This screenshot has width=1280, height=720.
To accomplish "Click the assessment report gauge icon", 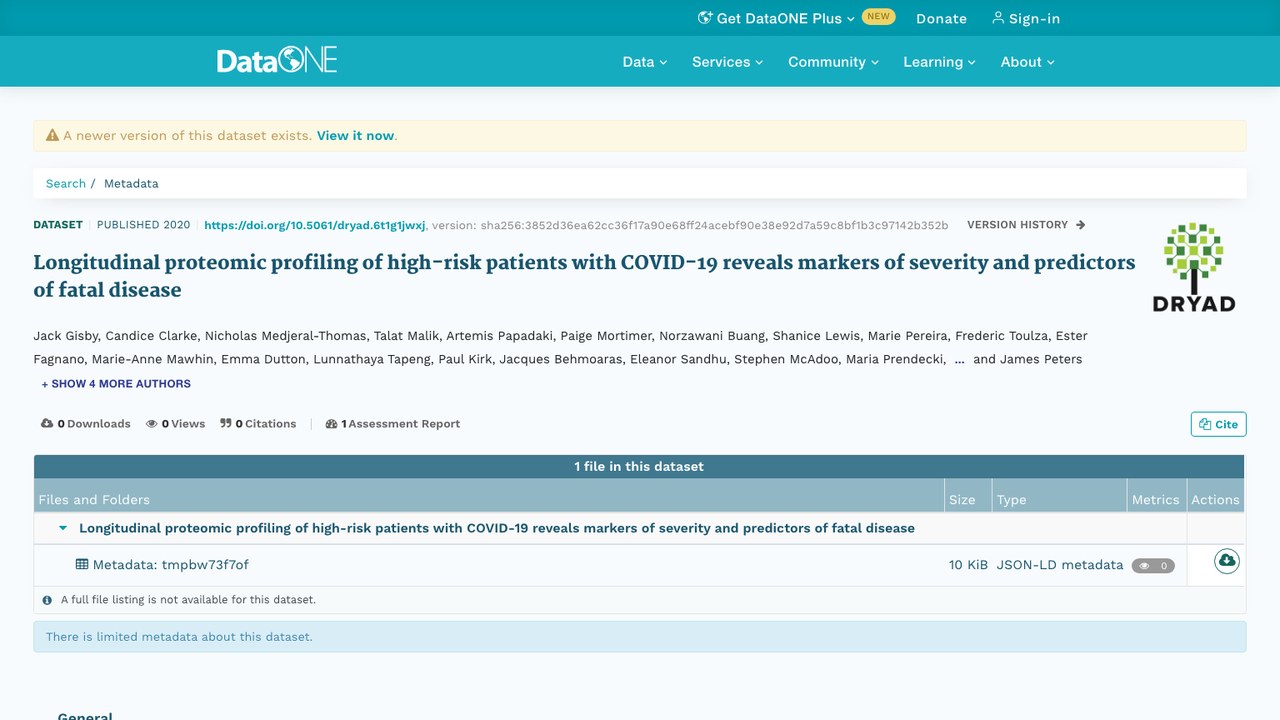I will (x=332, y=424).
